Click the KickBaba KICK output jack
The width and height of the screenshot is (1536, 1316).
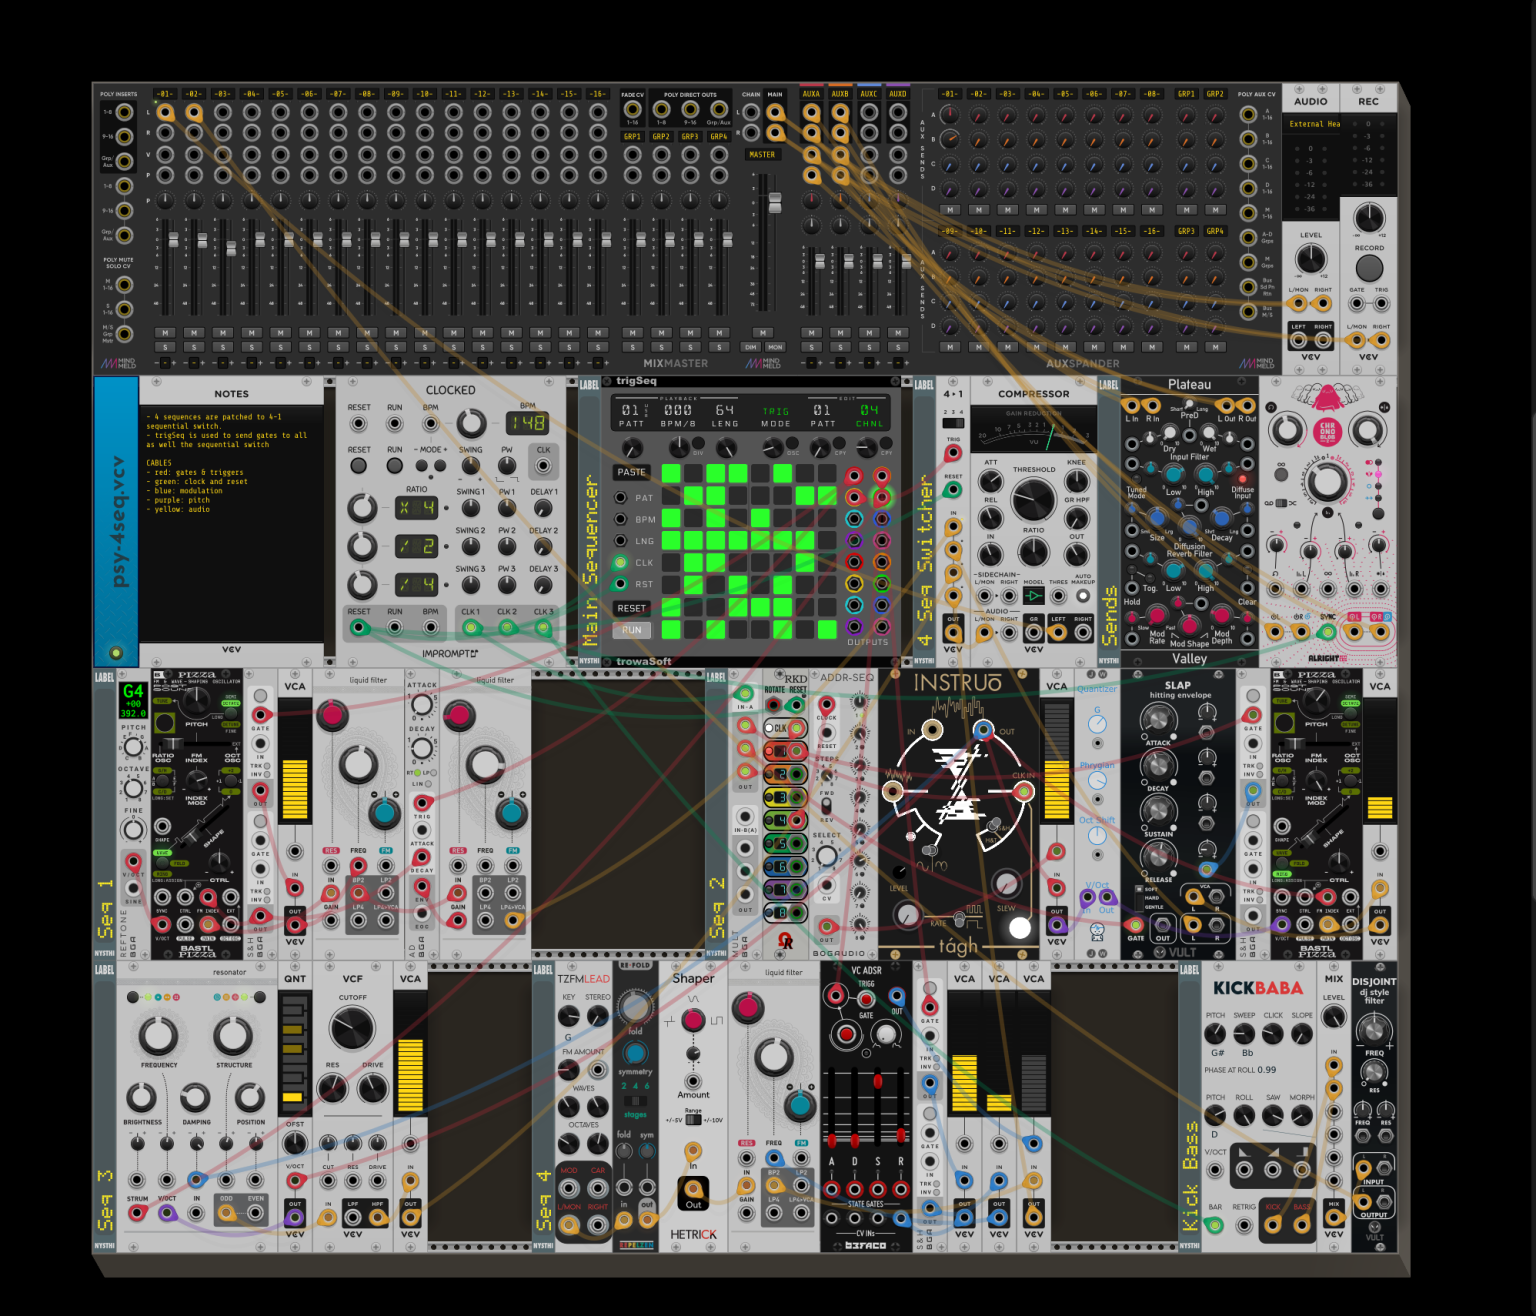point(1273,1224)
